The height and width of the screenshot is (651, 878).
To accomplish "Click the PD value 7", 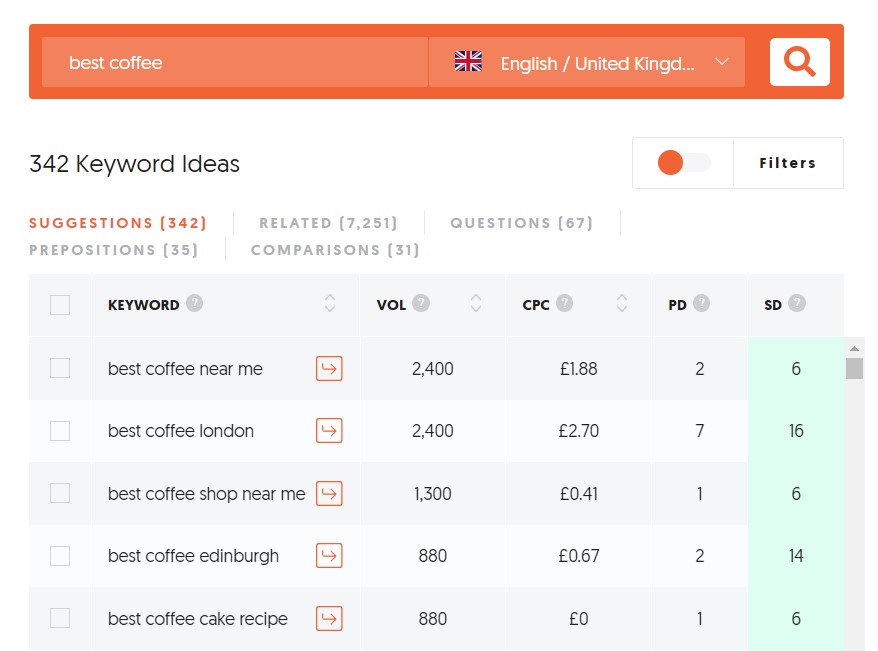I will click(699, 431).
